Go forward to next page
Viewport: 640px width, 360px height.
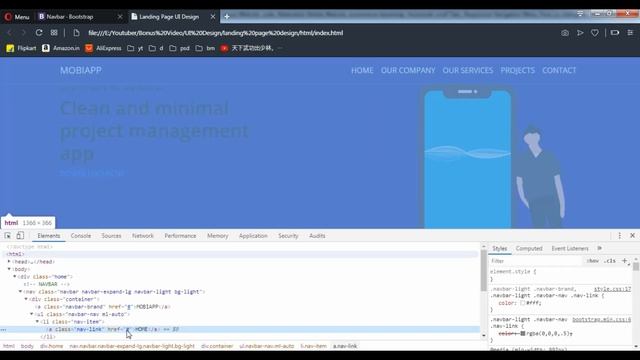23,33
